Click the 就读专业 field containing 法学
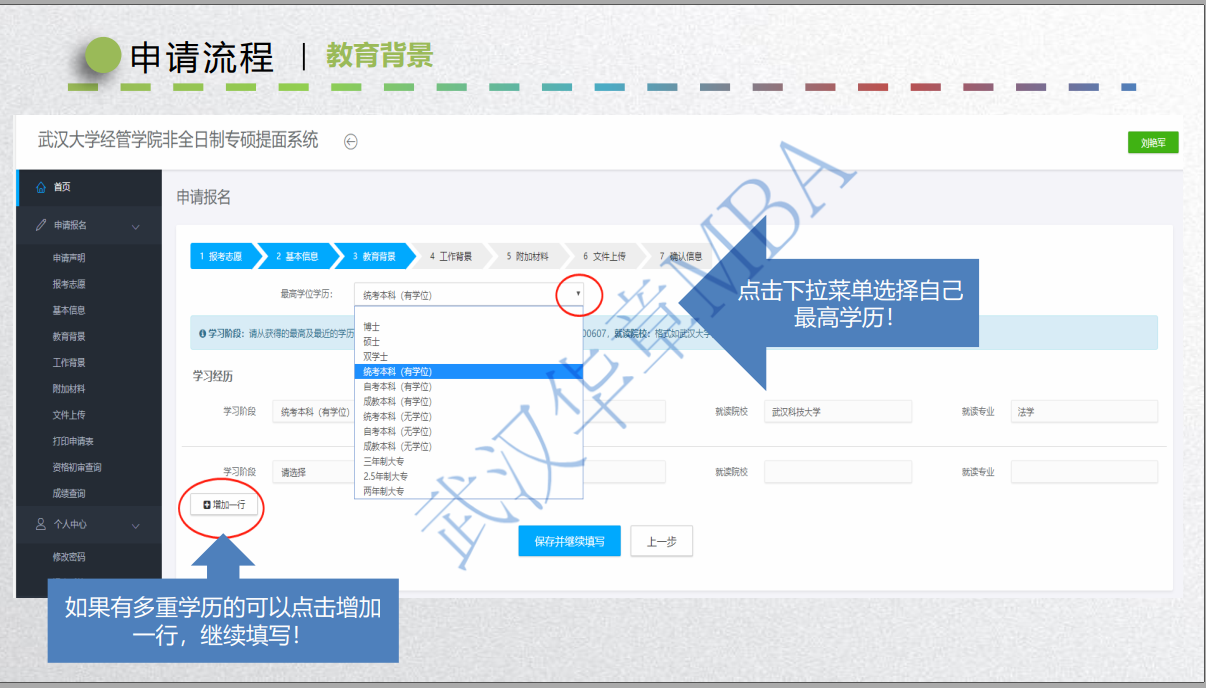Image resolution: width=1206 pixels, height=688 pixels. pyautogui.click(x=1084, y=412)
